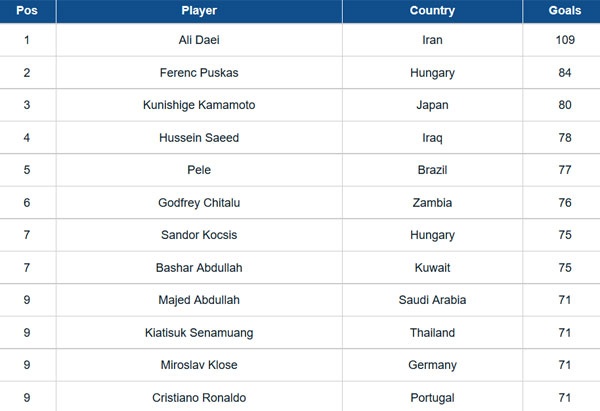This screenshot has height=411, width=600.
Task: Click the Player column header
Action: pyautogui.click(x=199, y=11)
